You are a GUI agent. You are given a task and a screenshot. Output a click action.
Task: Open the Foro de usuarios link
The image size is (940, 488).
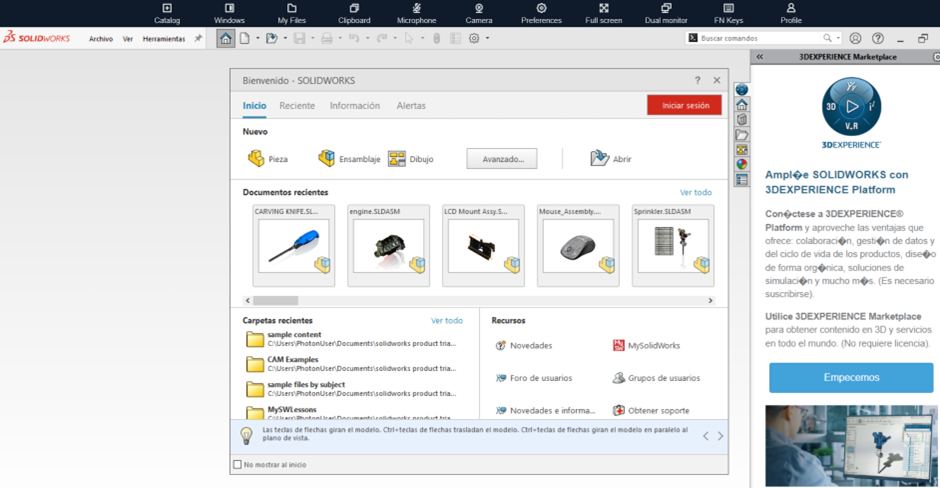pyautogui.click(x=534, y=378)
